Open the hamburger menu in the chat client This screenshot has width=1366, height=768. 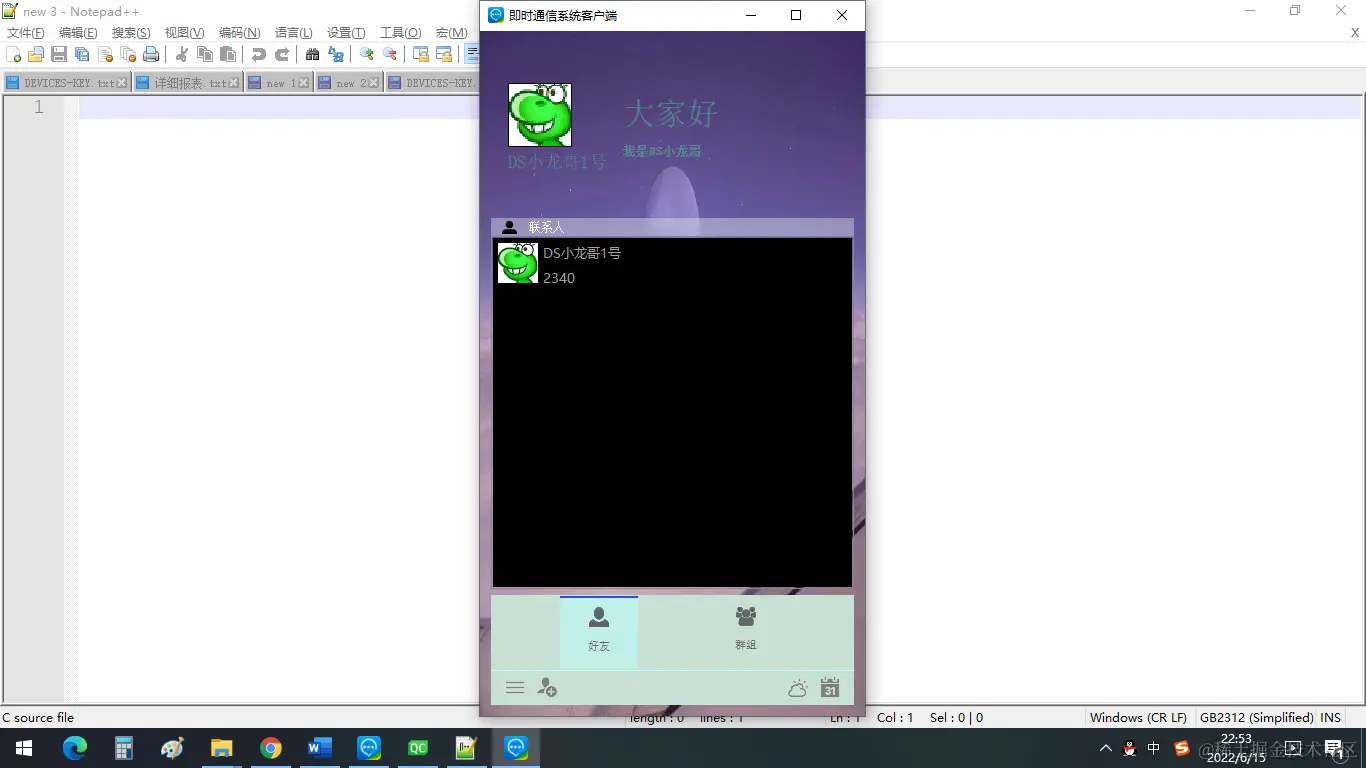click(x=515, y=687)
